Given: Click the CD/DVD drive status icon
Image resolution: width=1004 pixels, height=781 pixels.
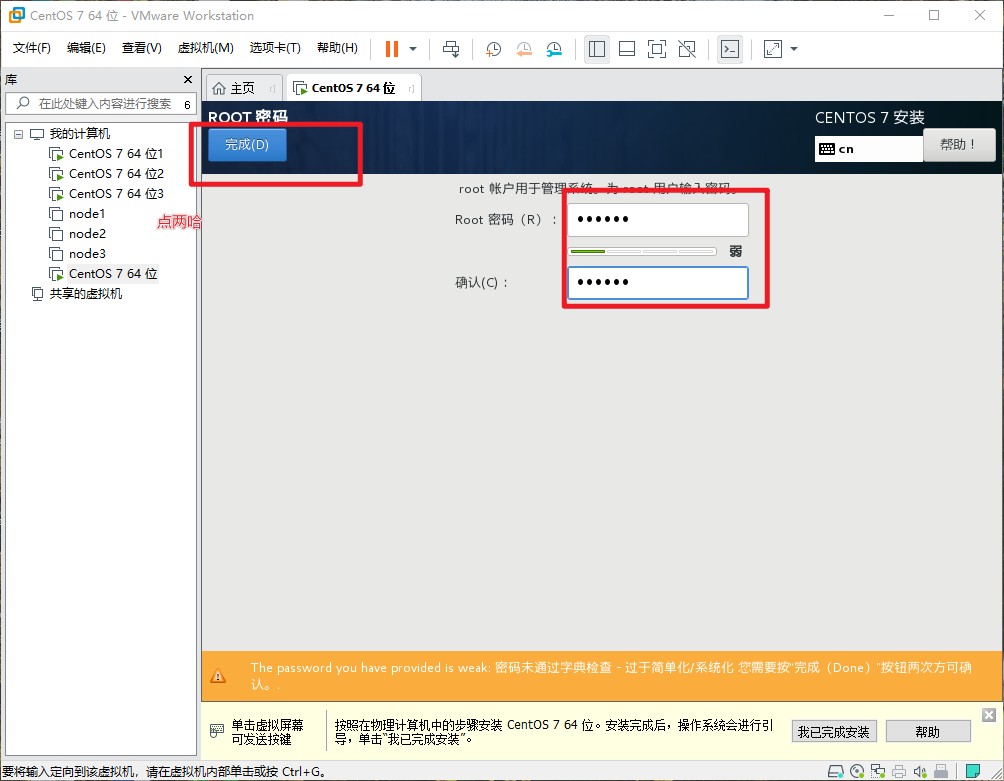Looking at the screenshot, I should coord(857,771).
